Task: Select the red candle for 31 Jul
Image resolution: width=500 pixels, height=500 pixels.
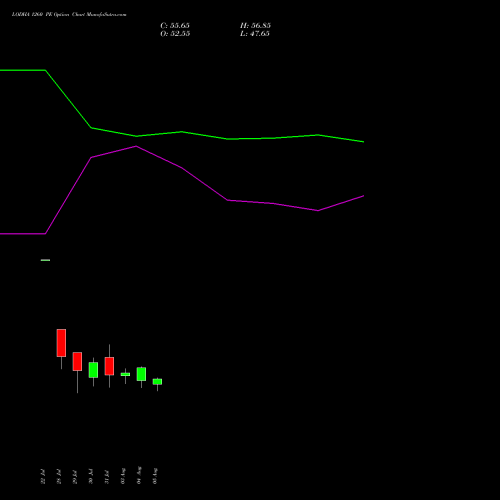Action: point(109,366)
